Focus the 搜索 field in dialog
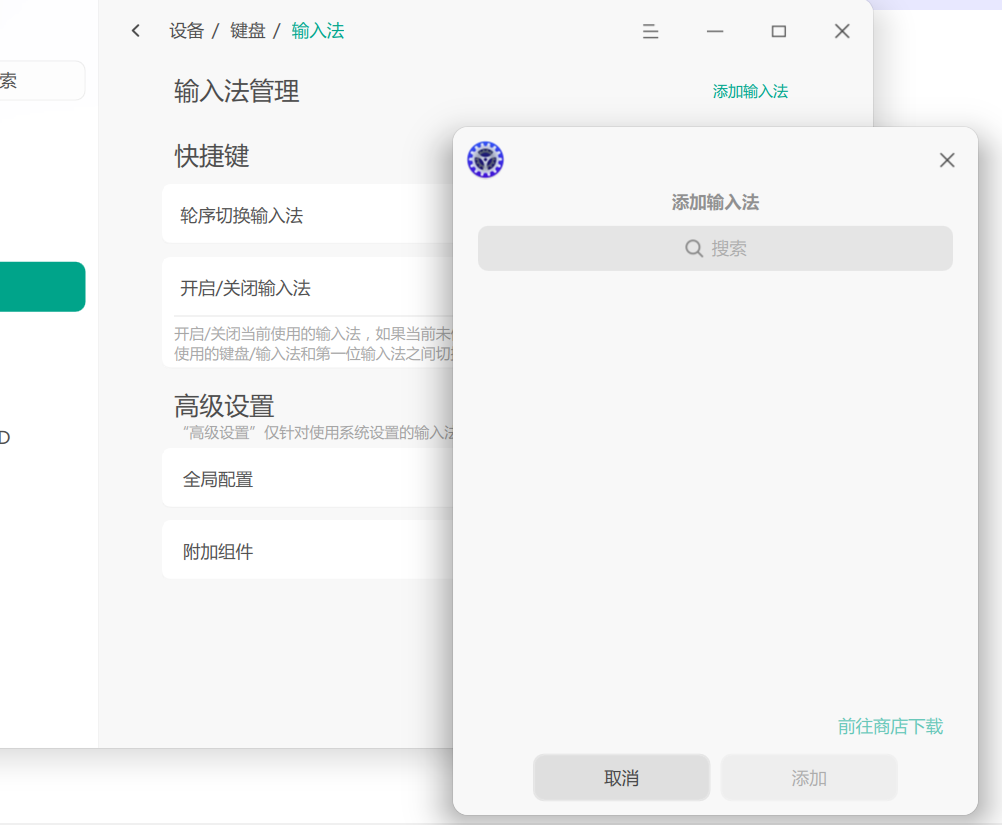 [715, 248]
